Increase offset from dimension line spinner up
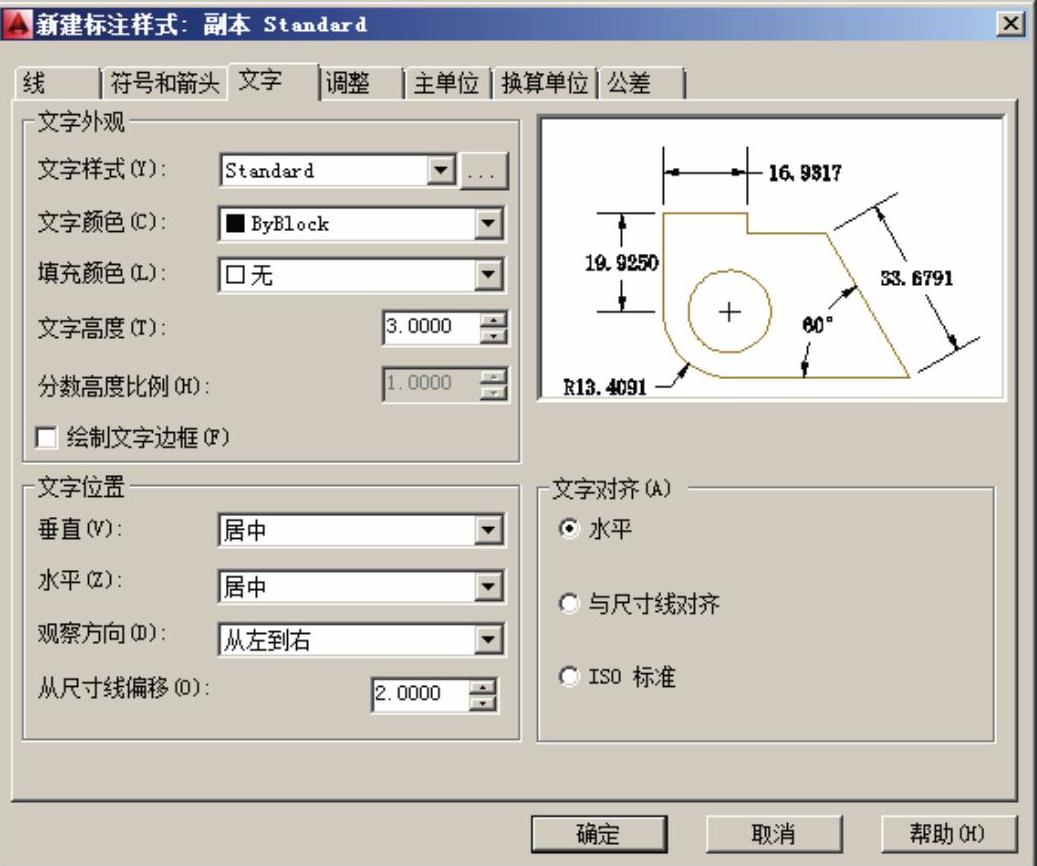 tap(484, 686)
